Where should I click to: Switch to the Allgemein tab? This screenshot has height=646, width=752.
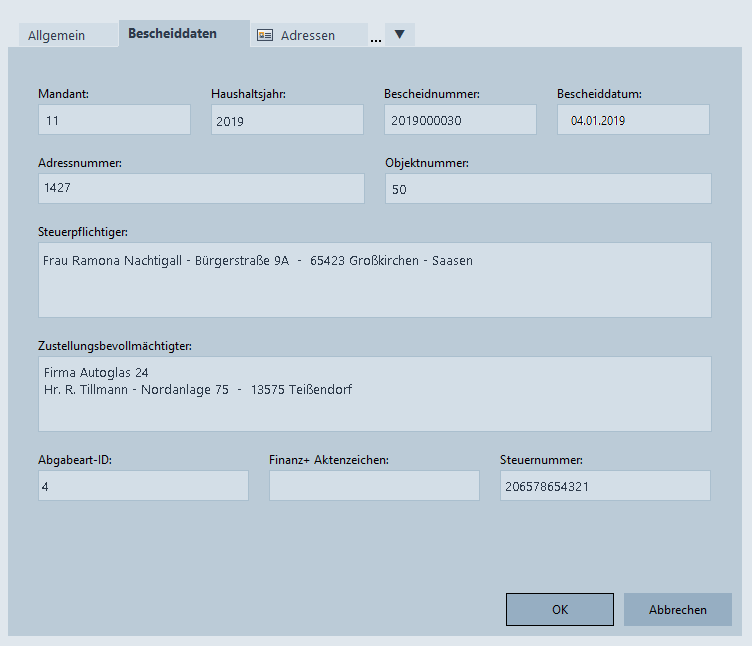[57, 35]
